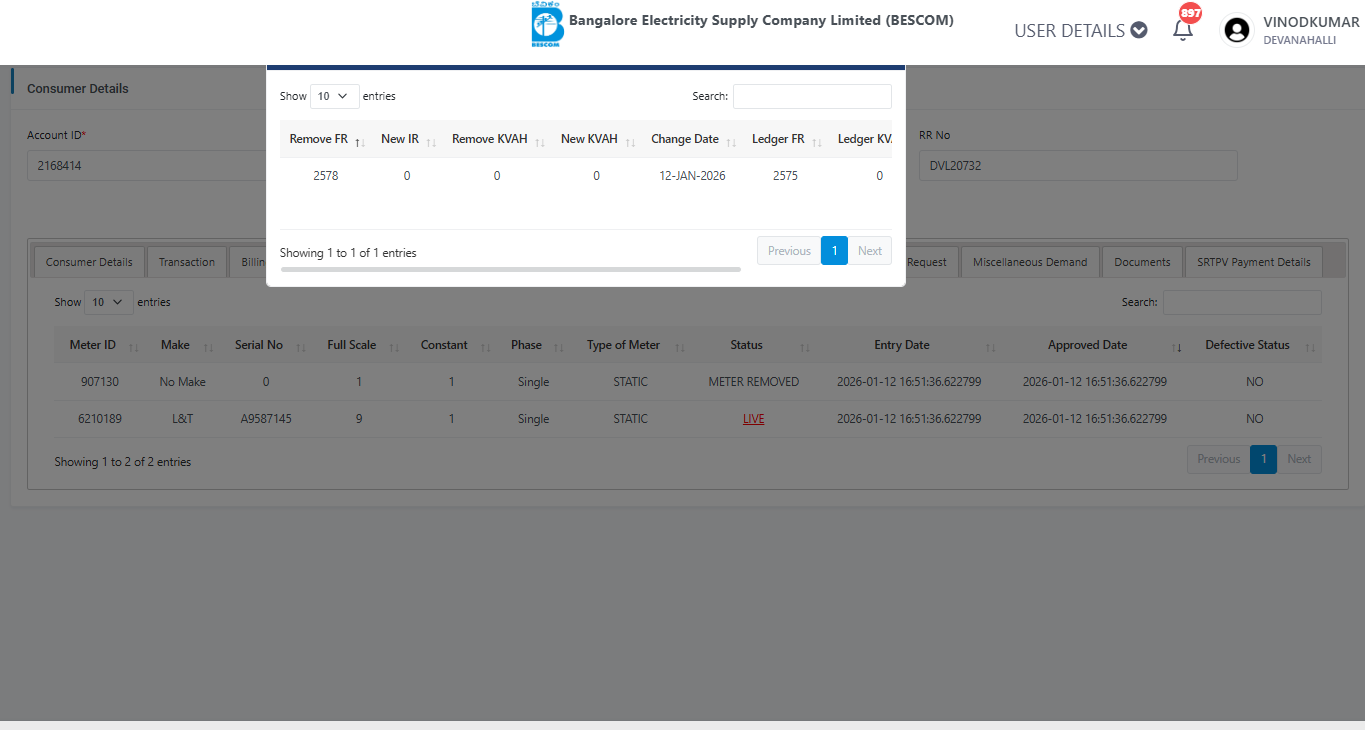Screen dimensions: 1365x730
Task: Click Next button in modal pagination
Action: pyautogui.click(x=869, y=251)
